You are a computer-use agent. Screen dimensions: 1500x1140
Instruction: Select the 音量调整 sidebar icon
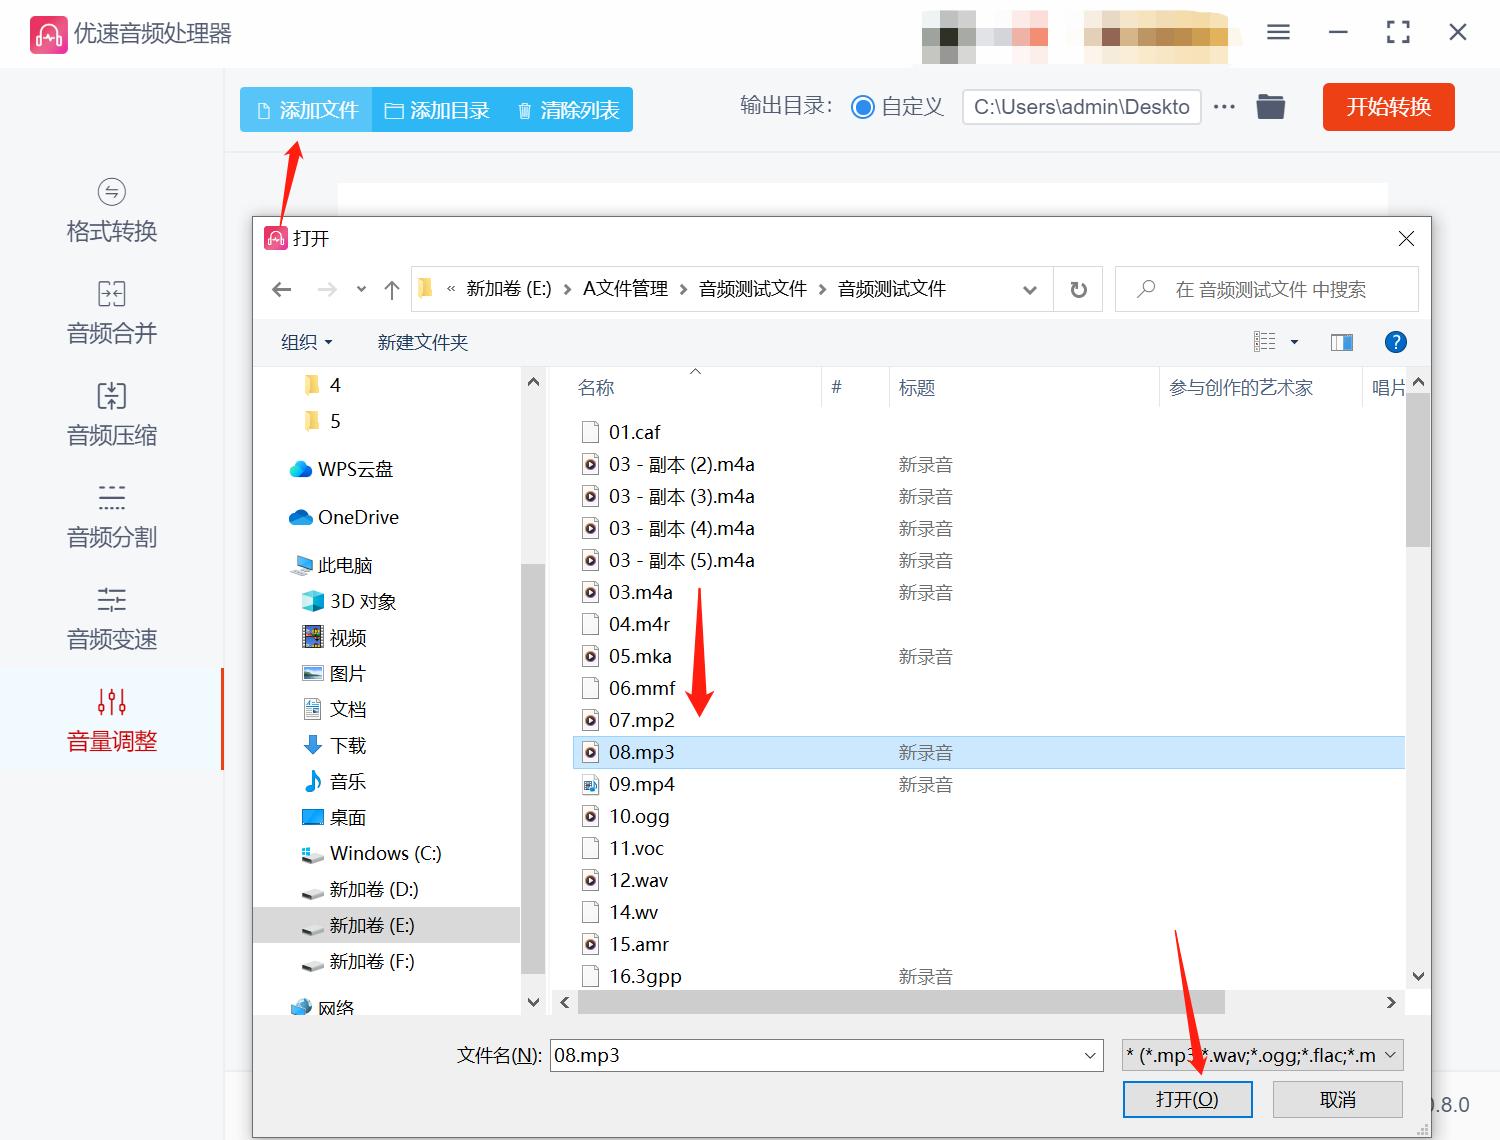[110, 720]
